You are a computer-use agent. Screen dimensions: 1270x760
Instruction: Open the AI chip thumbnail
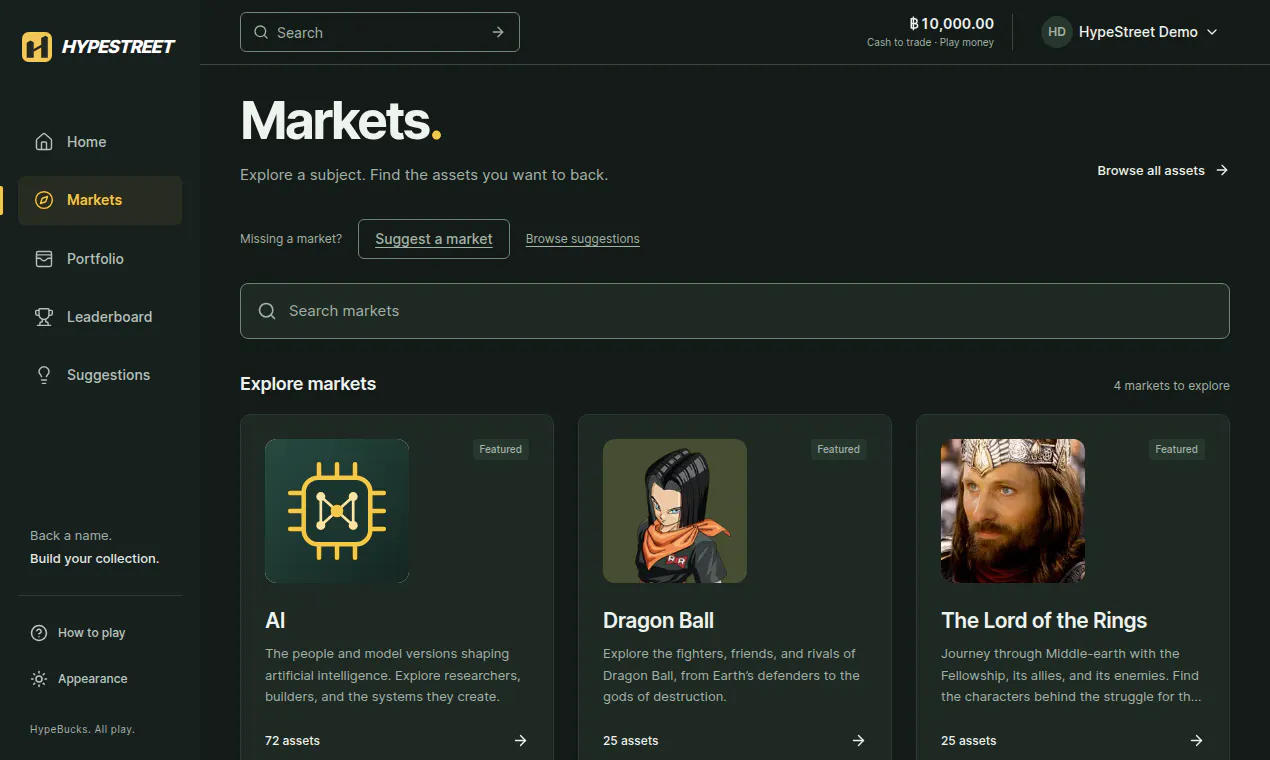tap(337, 511)
